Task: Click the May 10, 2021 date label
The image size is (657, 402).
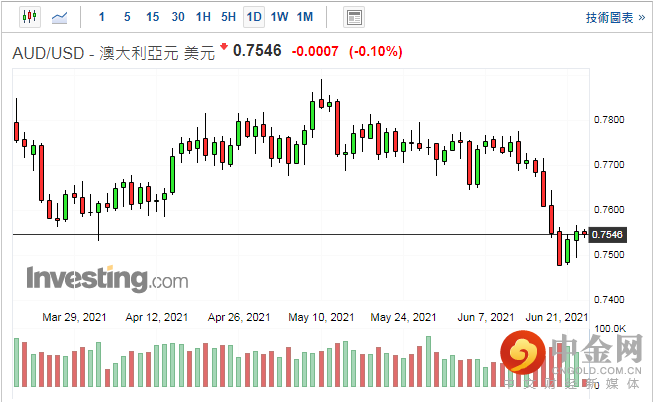Action: [321, 317]
